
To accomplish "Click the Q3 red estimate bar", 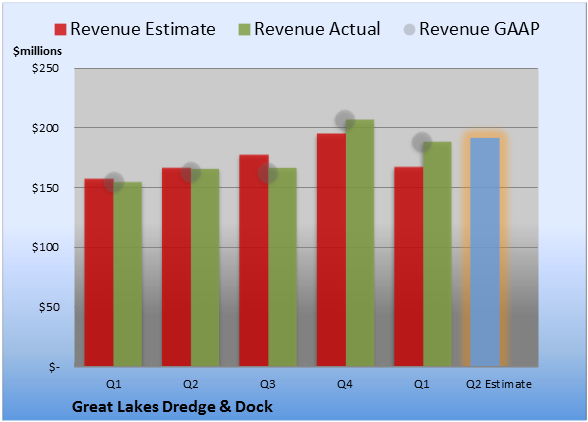I will (x=254, y=260).
